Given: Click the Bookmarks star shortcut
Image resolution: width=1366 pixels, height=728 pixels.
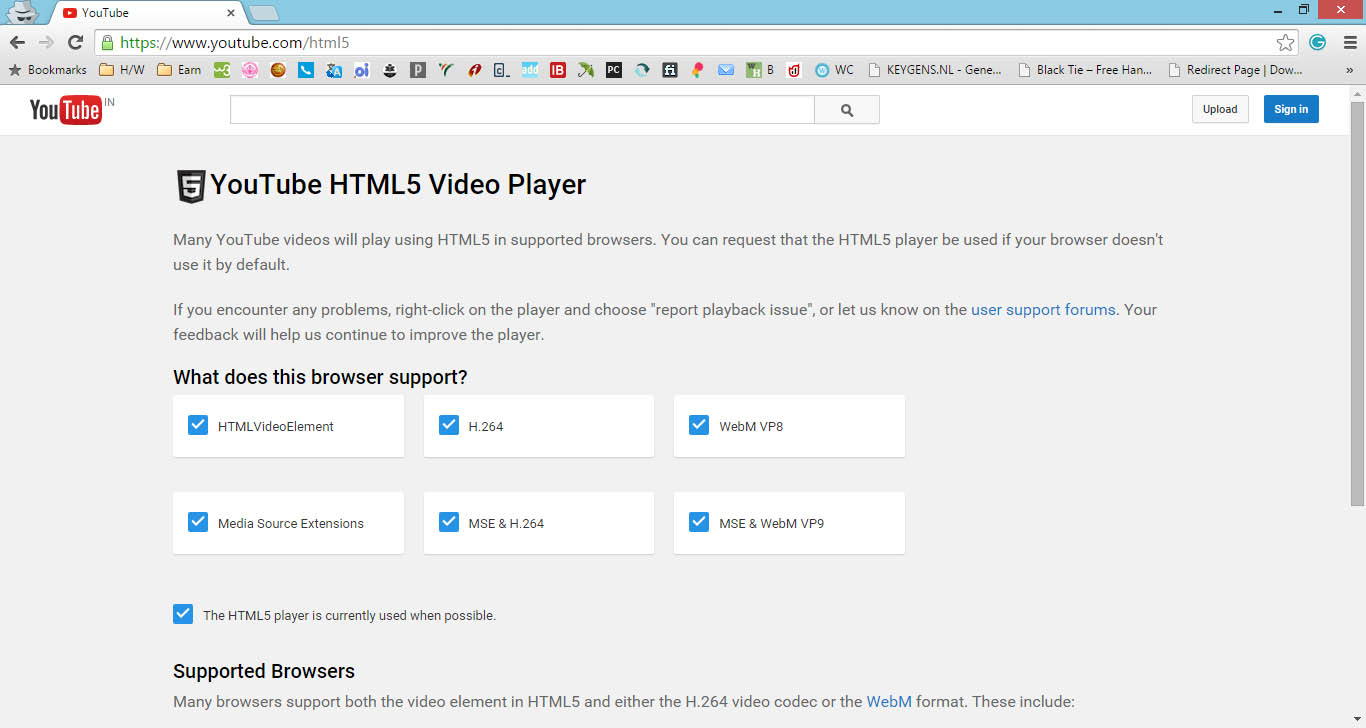Looking at the screenshot, I should pos(47,70).
